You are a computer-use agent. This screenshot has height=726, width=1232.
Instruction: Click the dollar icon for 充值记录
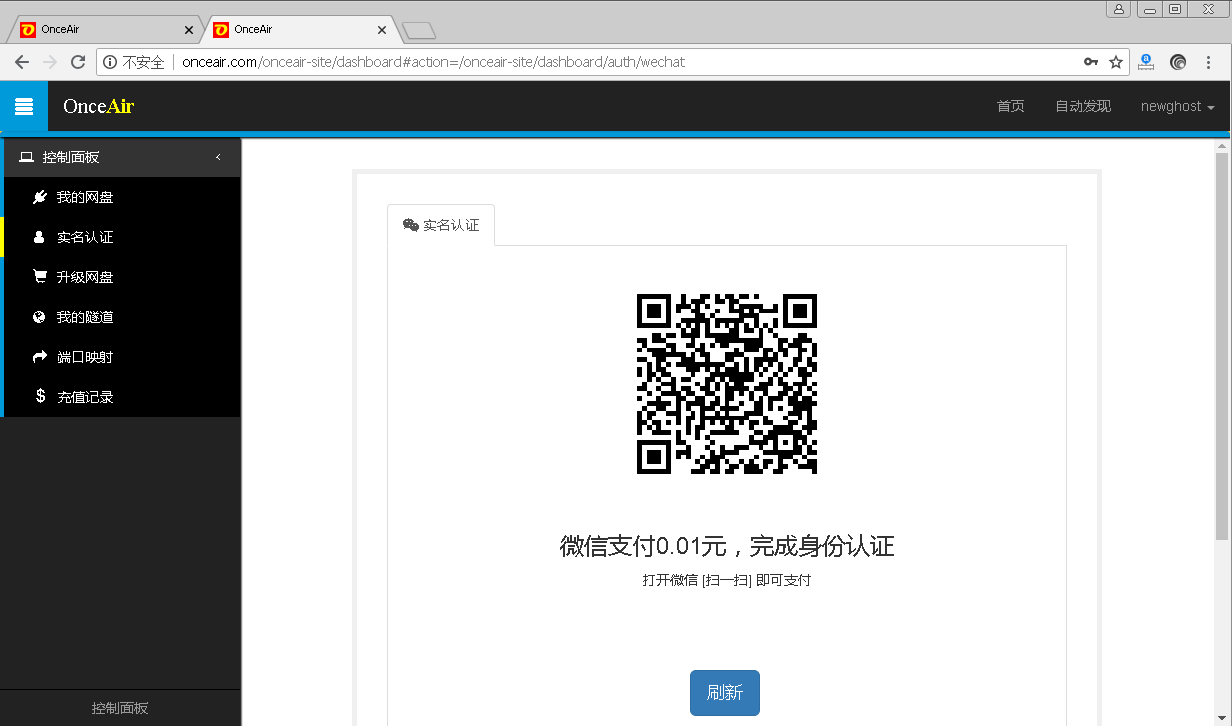41,396
